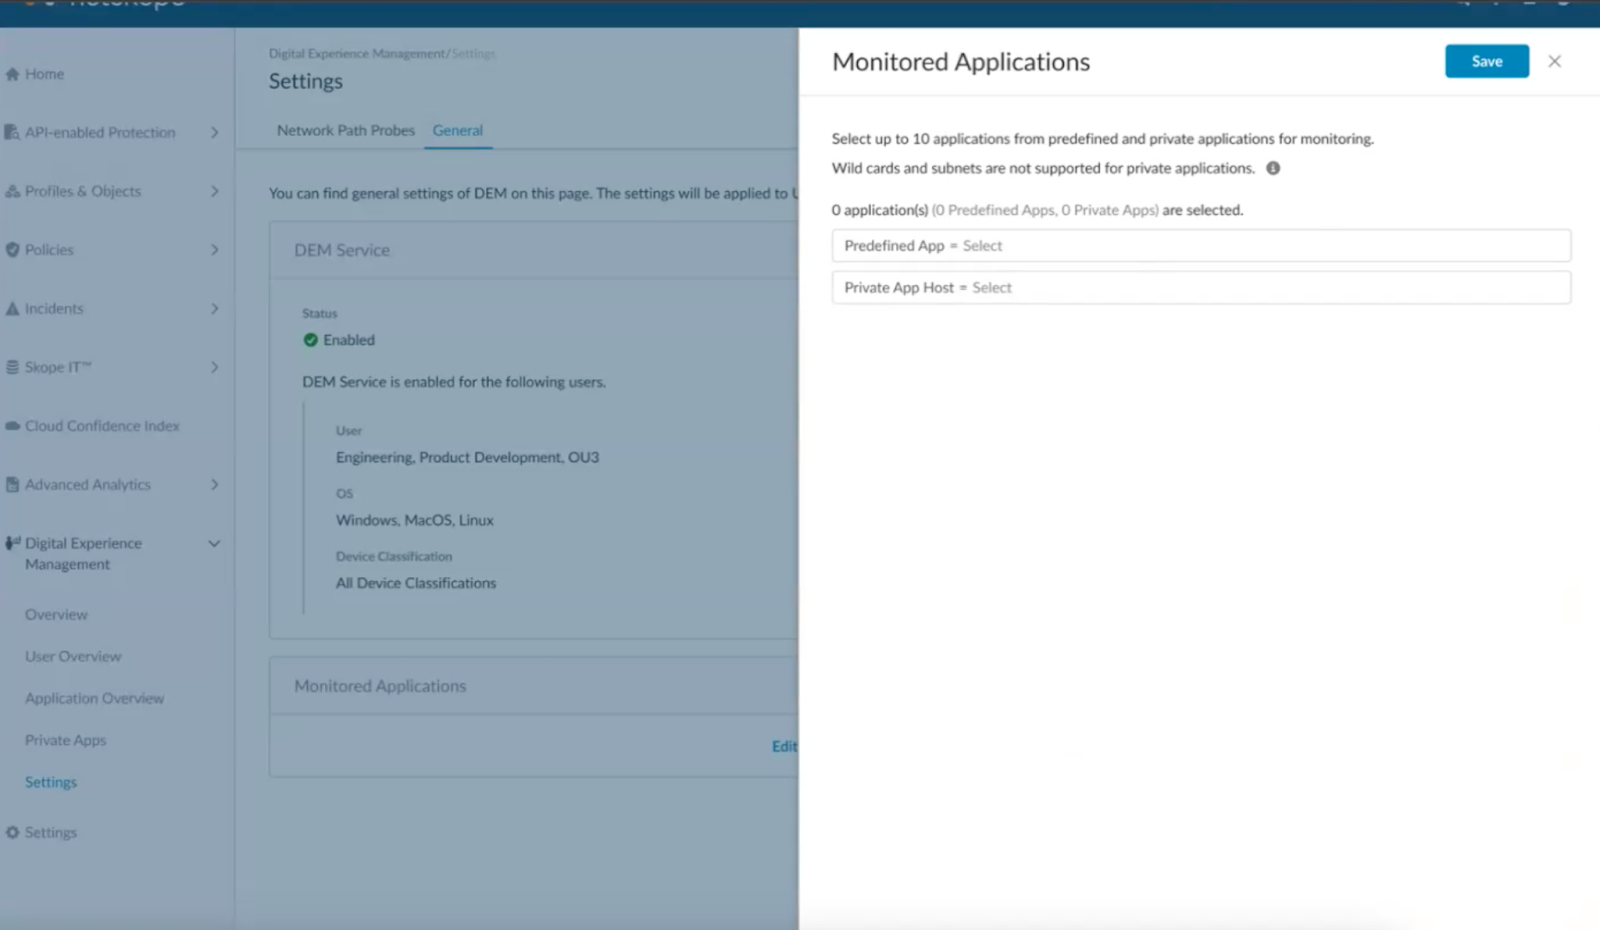Screen dimensions: 1600x930
Task: Click the Cloud Confidence Index cloud icon
Action: point(12,426)
